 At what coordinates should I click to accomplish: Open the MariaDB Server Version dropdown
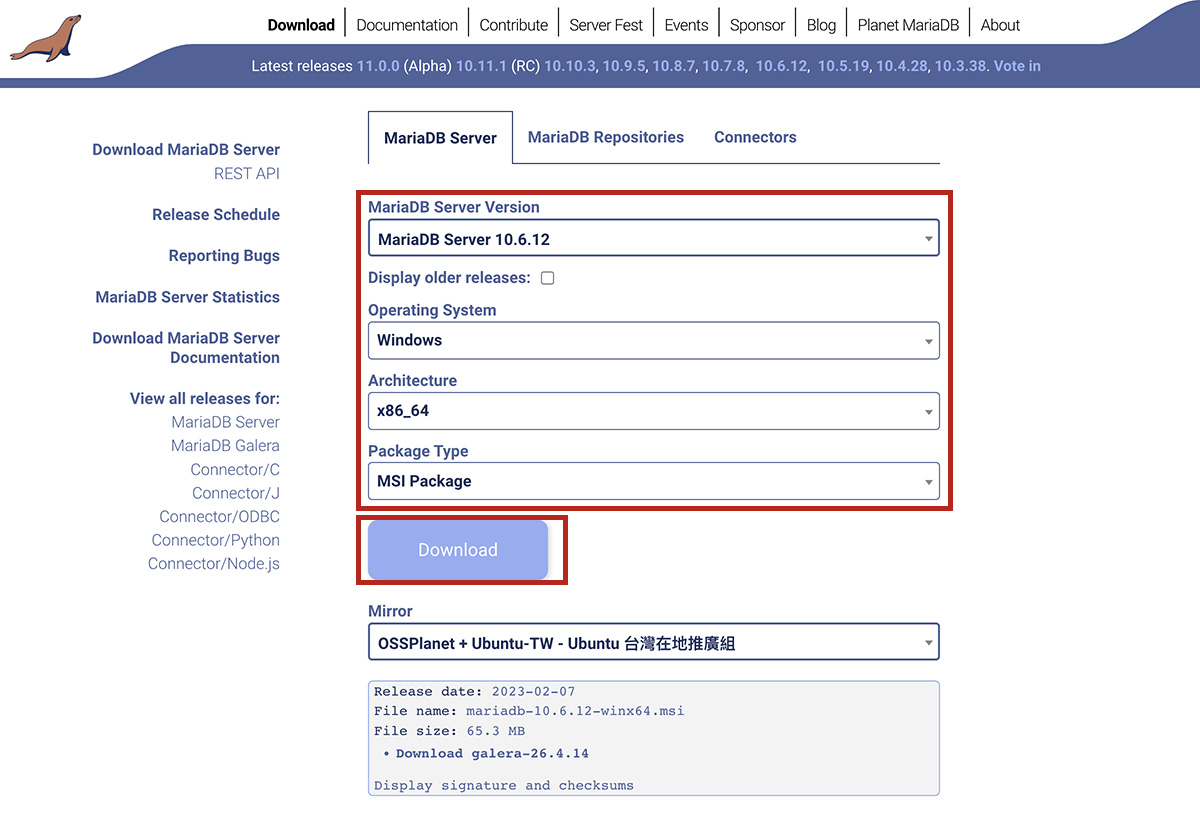pyautogui.click(x=654, y=239)
